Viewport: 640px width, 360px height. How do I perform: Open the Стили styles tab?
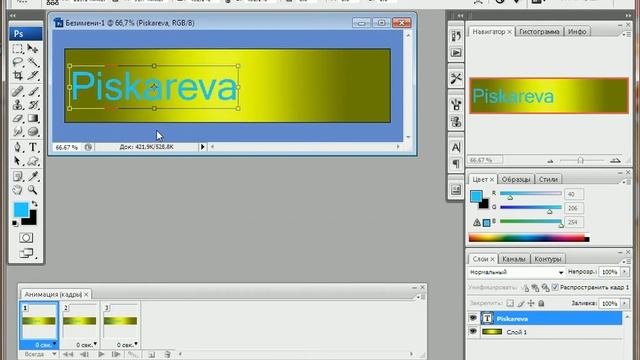[548, 179]
